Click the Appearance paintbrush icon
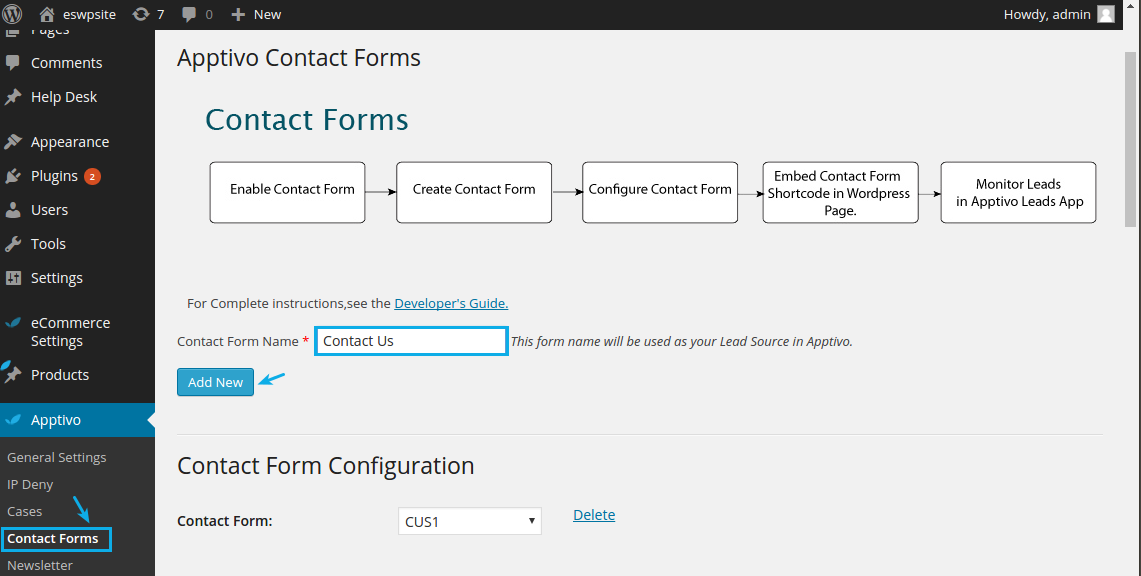This screenshot has width=1141, height=576. tap(13, 142)
